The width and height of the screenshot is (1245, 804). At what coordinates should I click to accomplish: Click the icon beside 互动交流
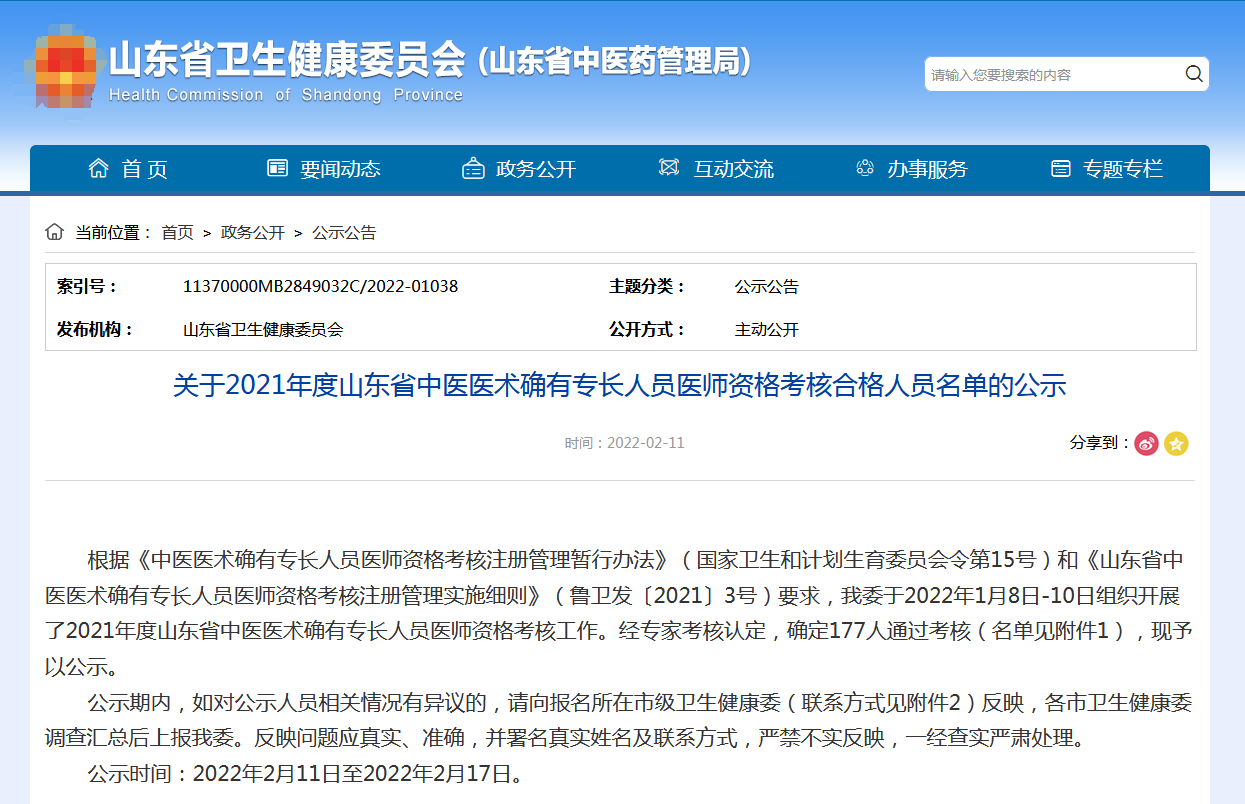pos(669,168)
